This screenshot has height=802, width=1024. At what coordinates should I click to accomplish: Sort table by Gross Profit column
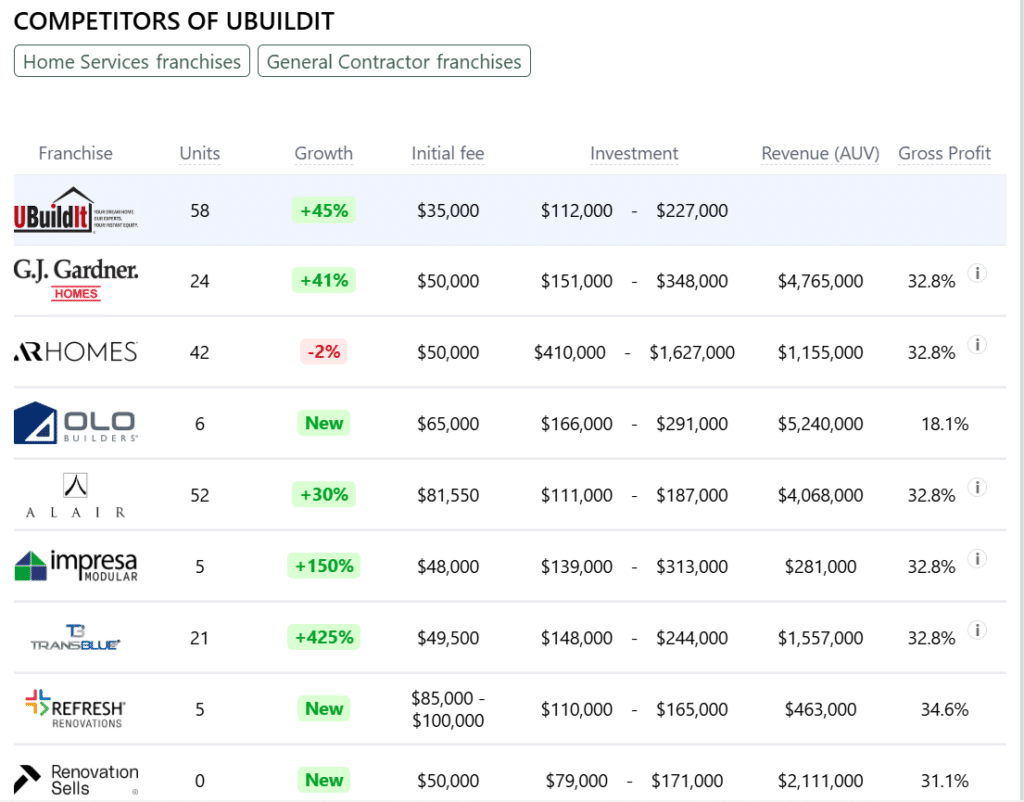pos(944,153)
